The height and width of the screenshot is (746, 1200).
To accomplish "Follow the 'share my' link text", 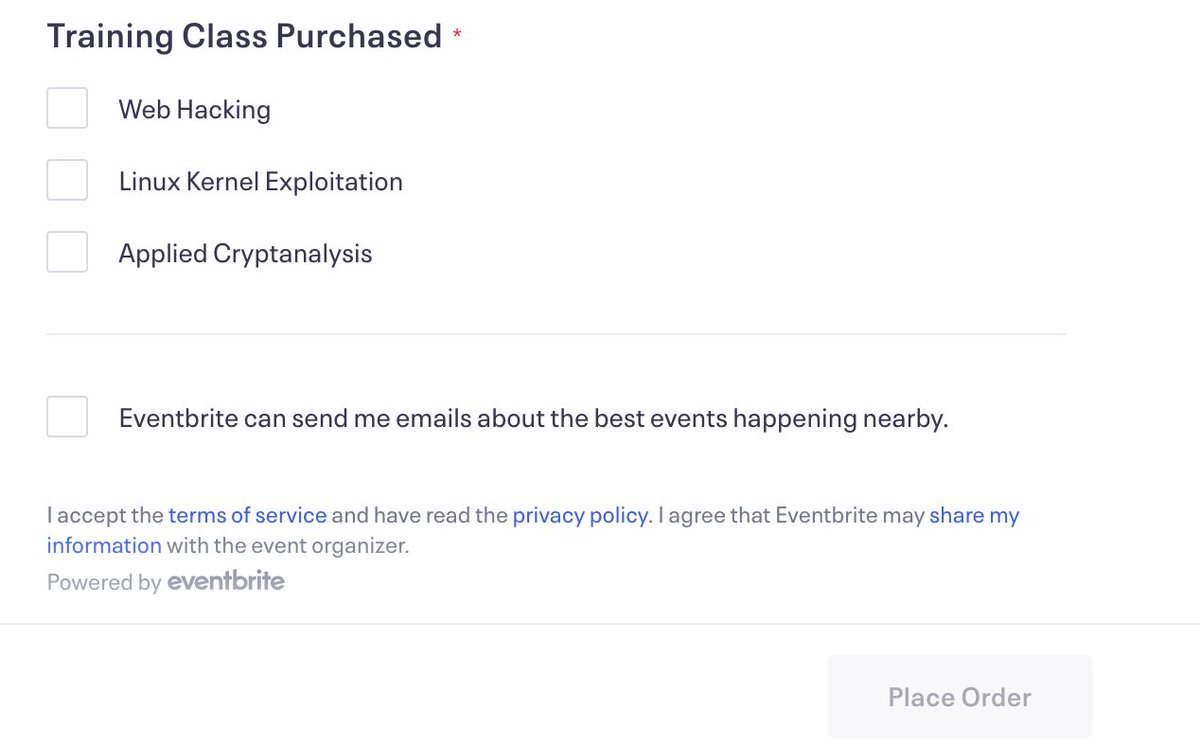I will pos(973,515).
